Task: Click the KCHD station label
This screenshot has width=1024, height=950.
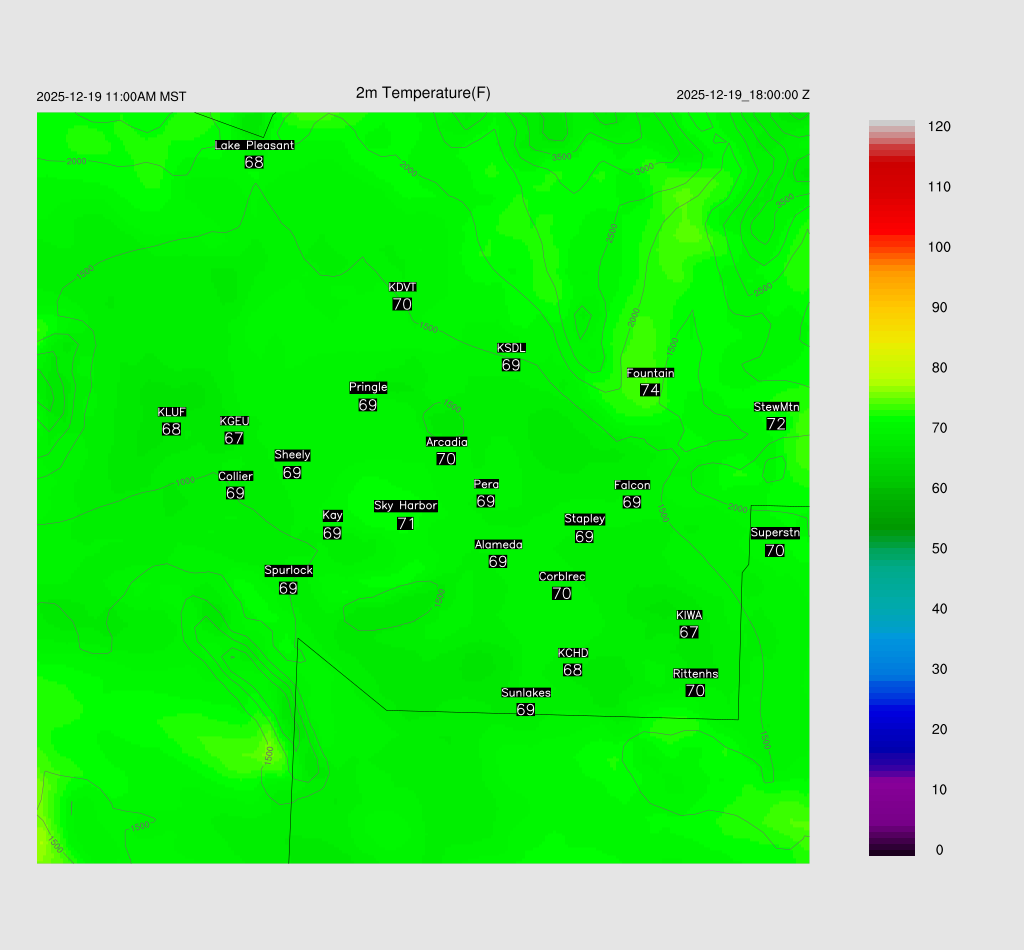Action: click(x=573, y=653)
